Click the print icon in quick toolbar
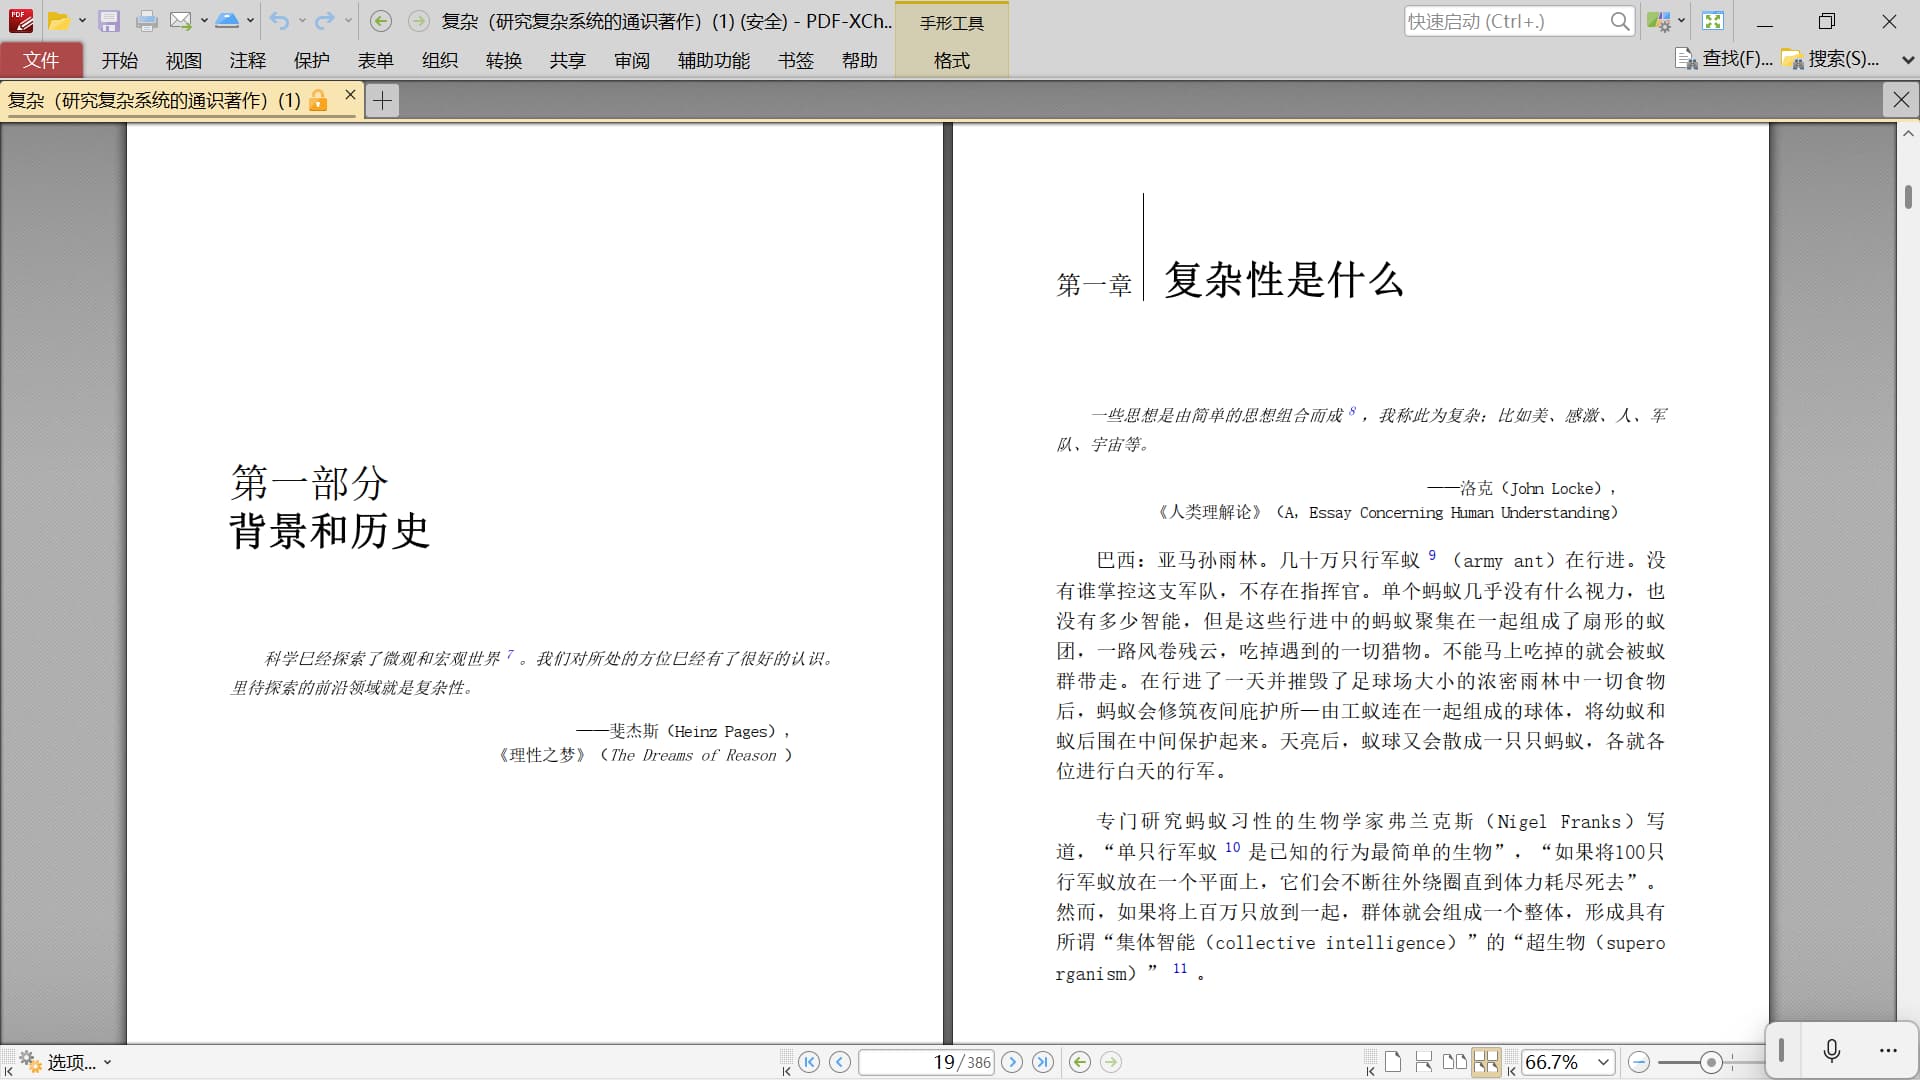 (x=146, y=21)
